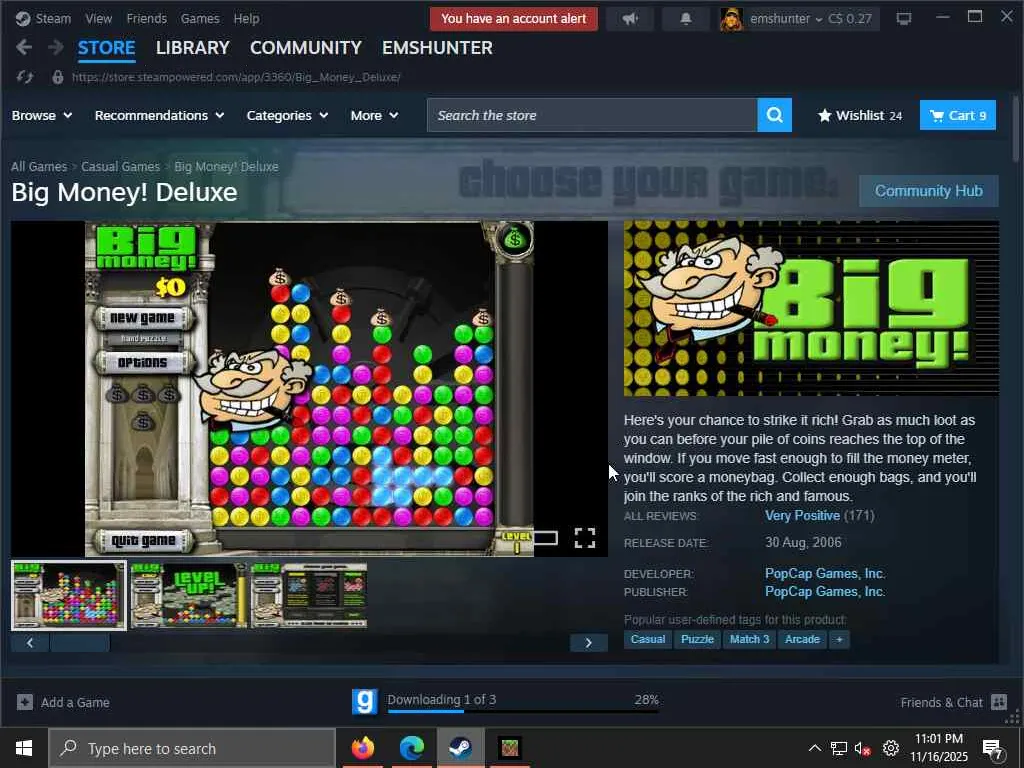Click the store URL address text

click(236, 77)
